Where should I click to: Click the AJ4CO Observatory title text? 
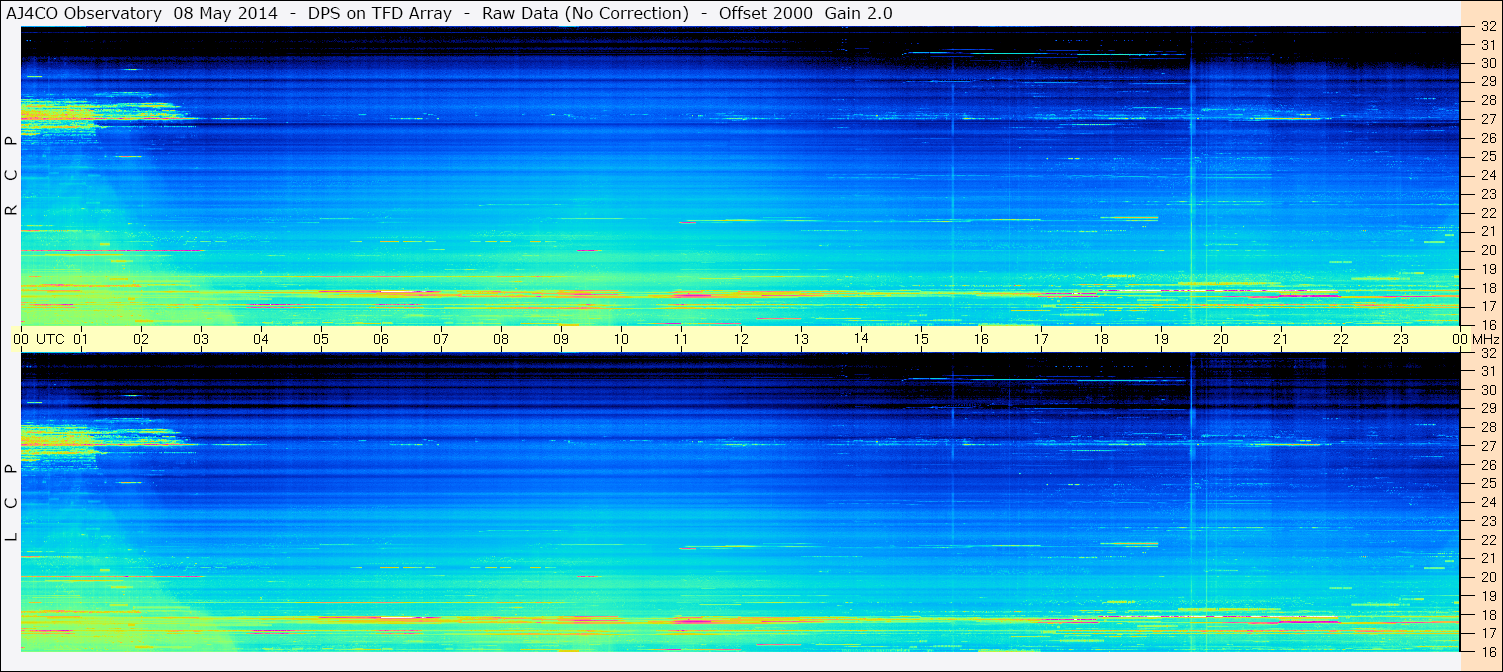click(86, 13)
